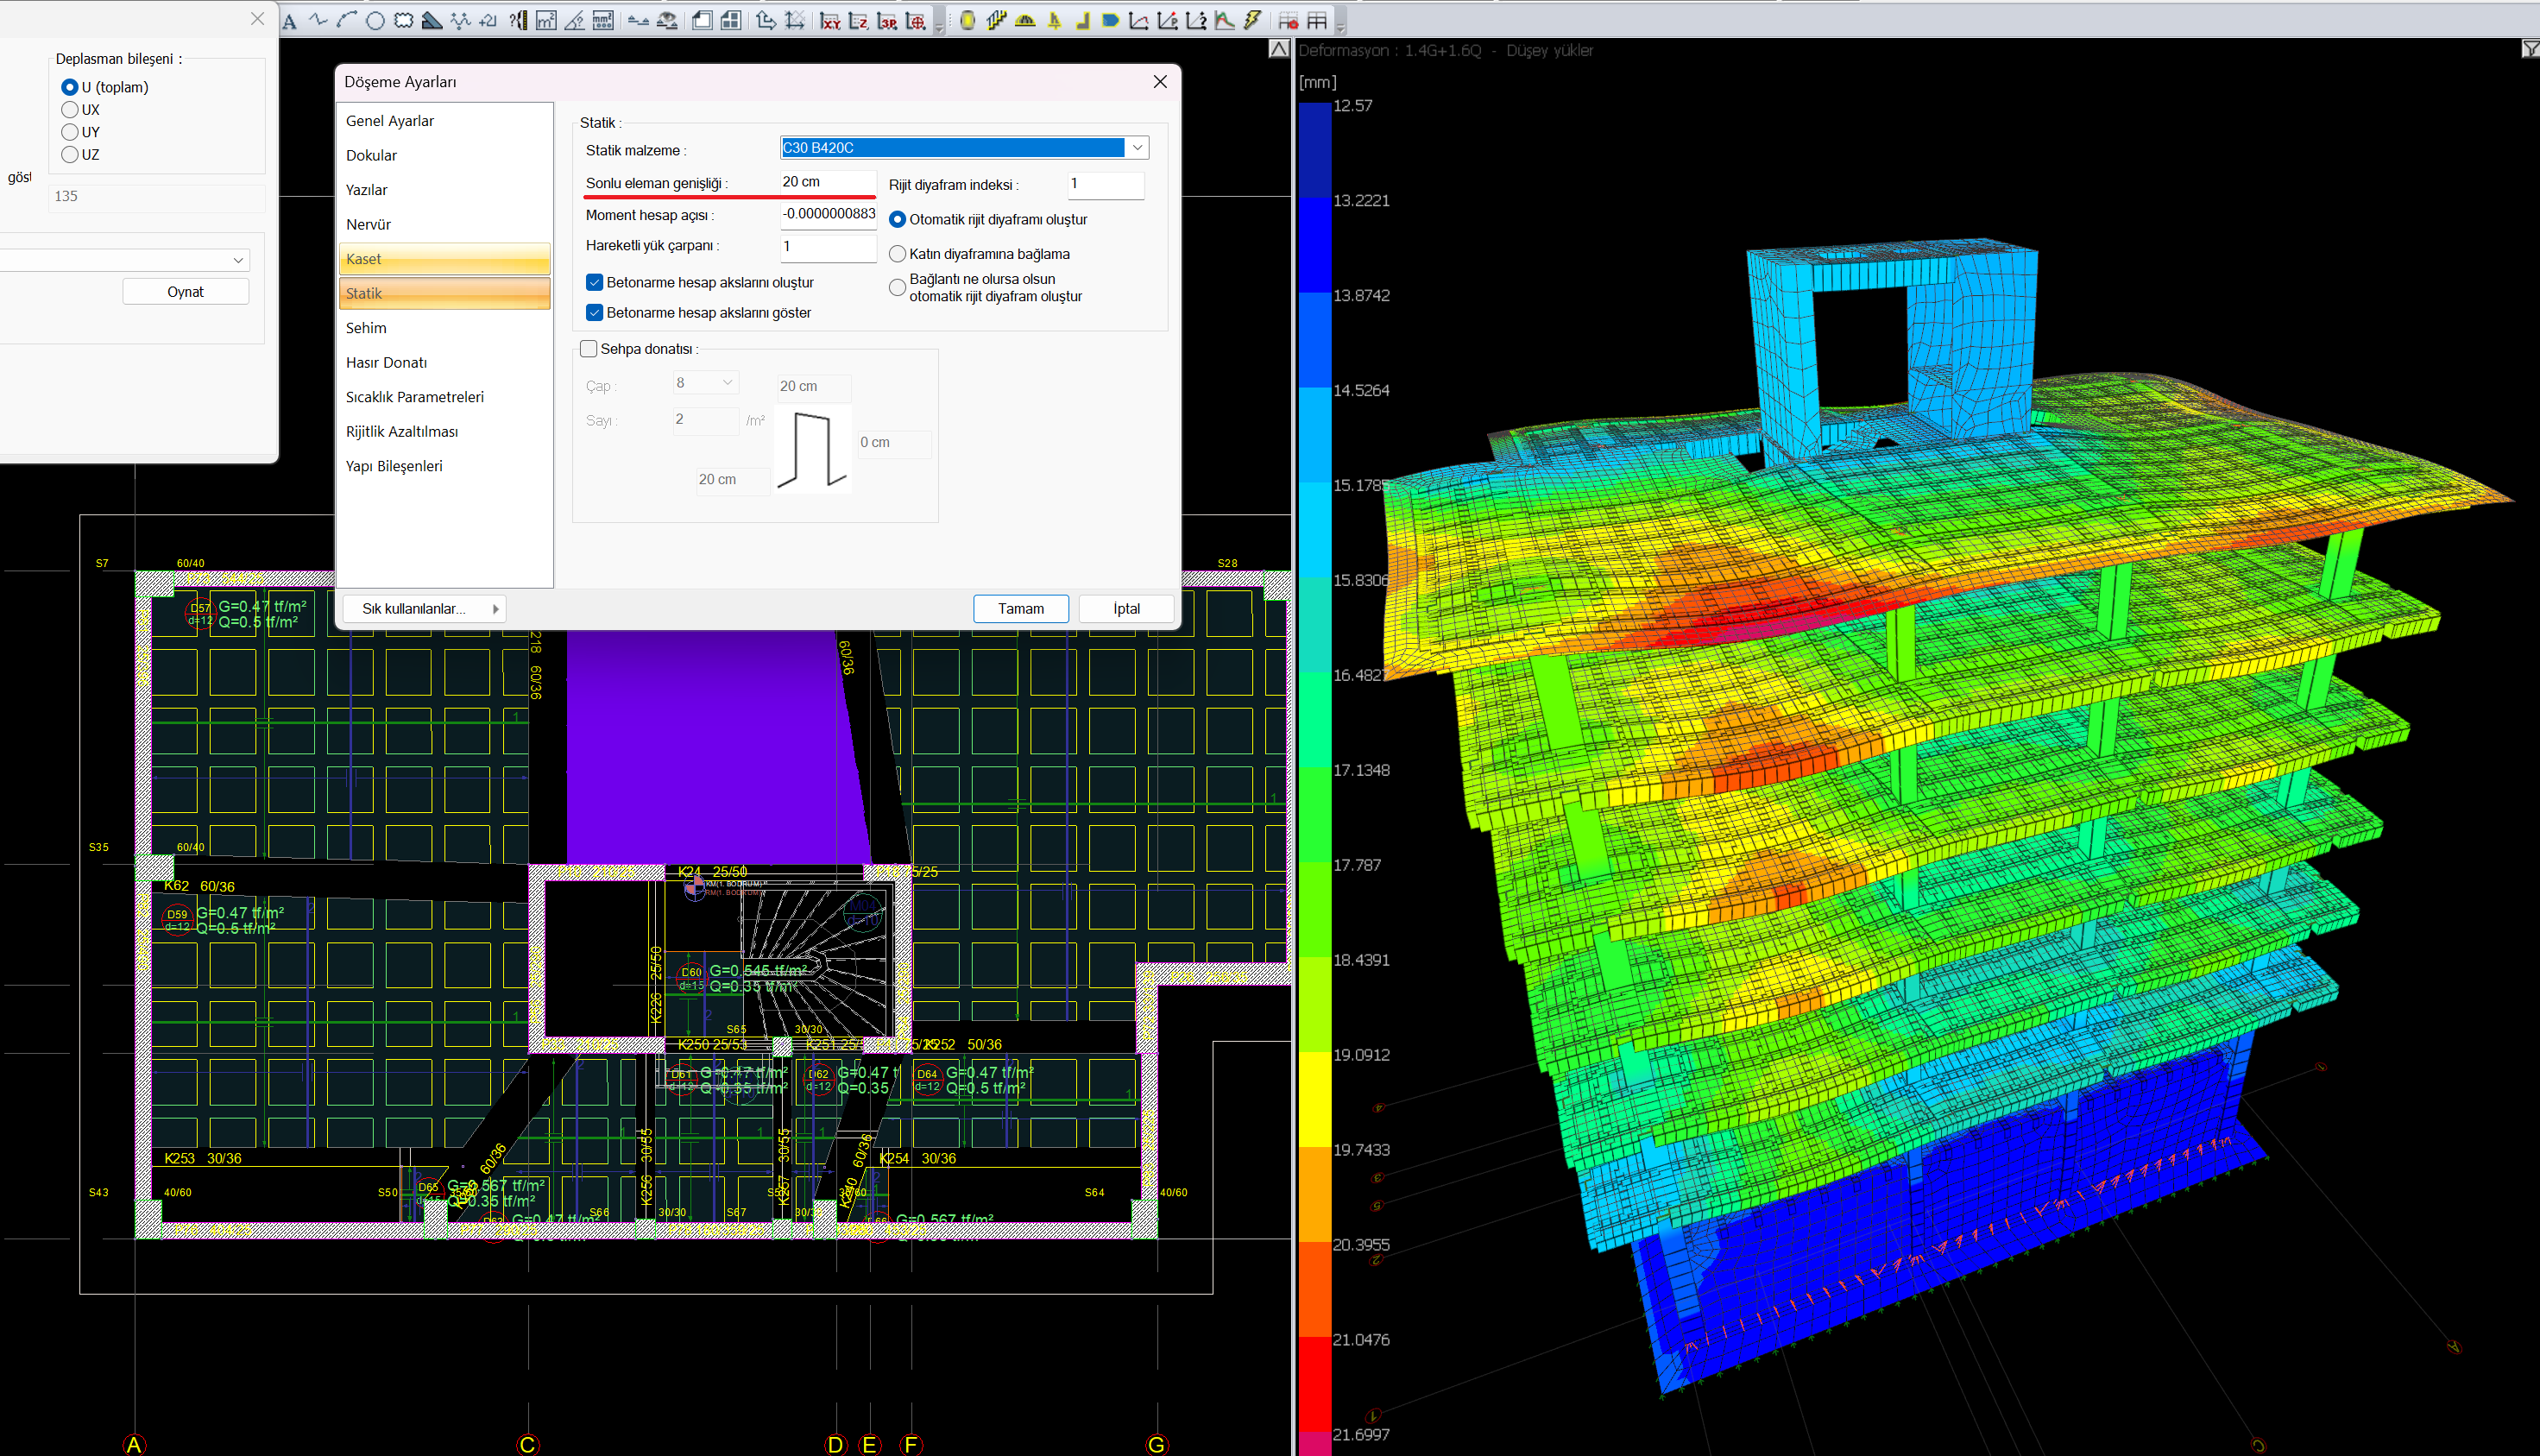This screenshot has width=2540, height=1456.
Task: Click Sonlu eleman genişliği input field
Action: tap(828, 182)
